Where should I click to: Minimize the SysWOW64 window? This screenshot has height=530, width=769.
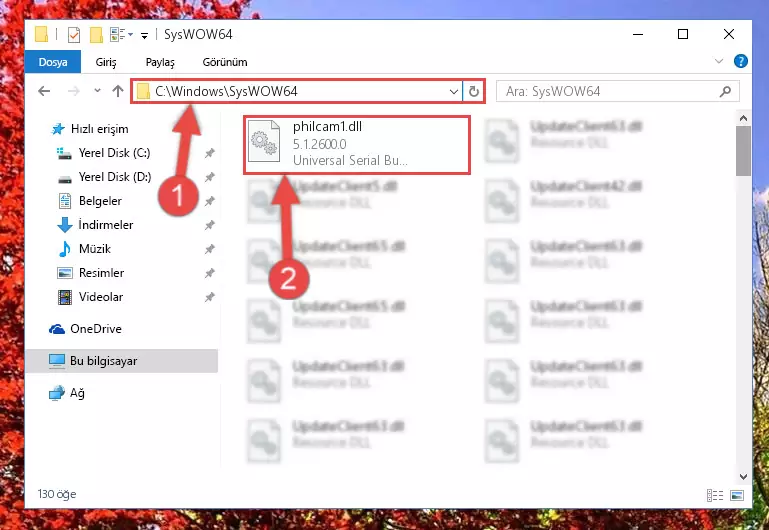(x=638, y=34)
